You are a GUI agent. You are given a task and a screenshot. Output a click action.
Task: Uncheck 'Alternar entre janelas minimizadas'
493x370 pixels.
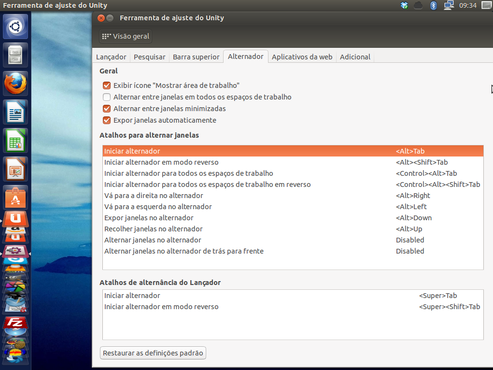click(107, 109)
